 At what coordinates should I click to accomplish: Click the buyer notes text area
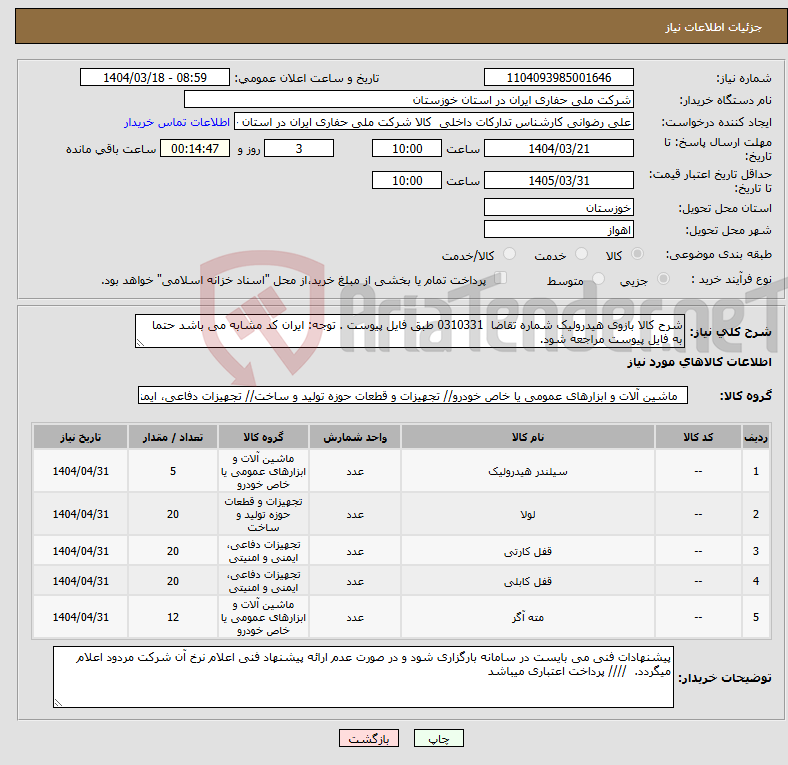click(363, 678)
